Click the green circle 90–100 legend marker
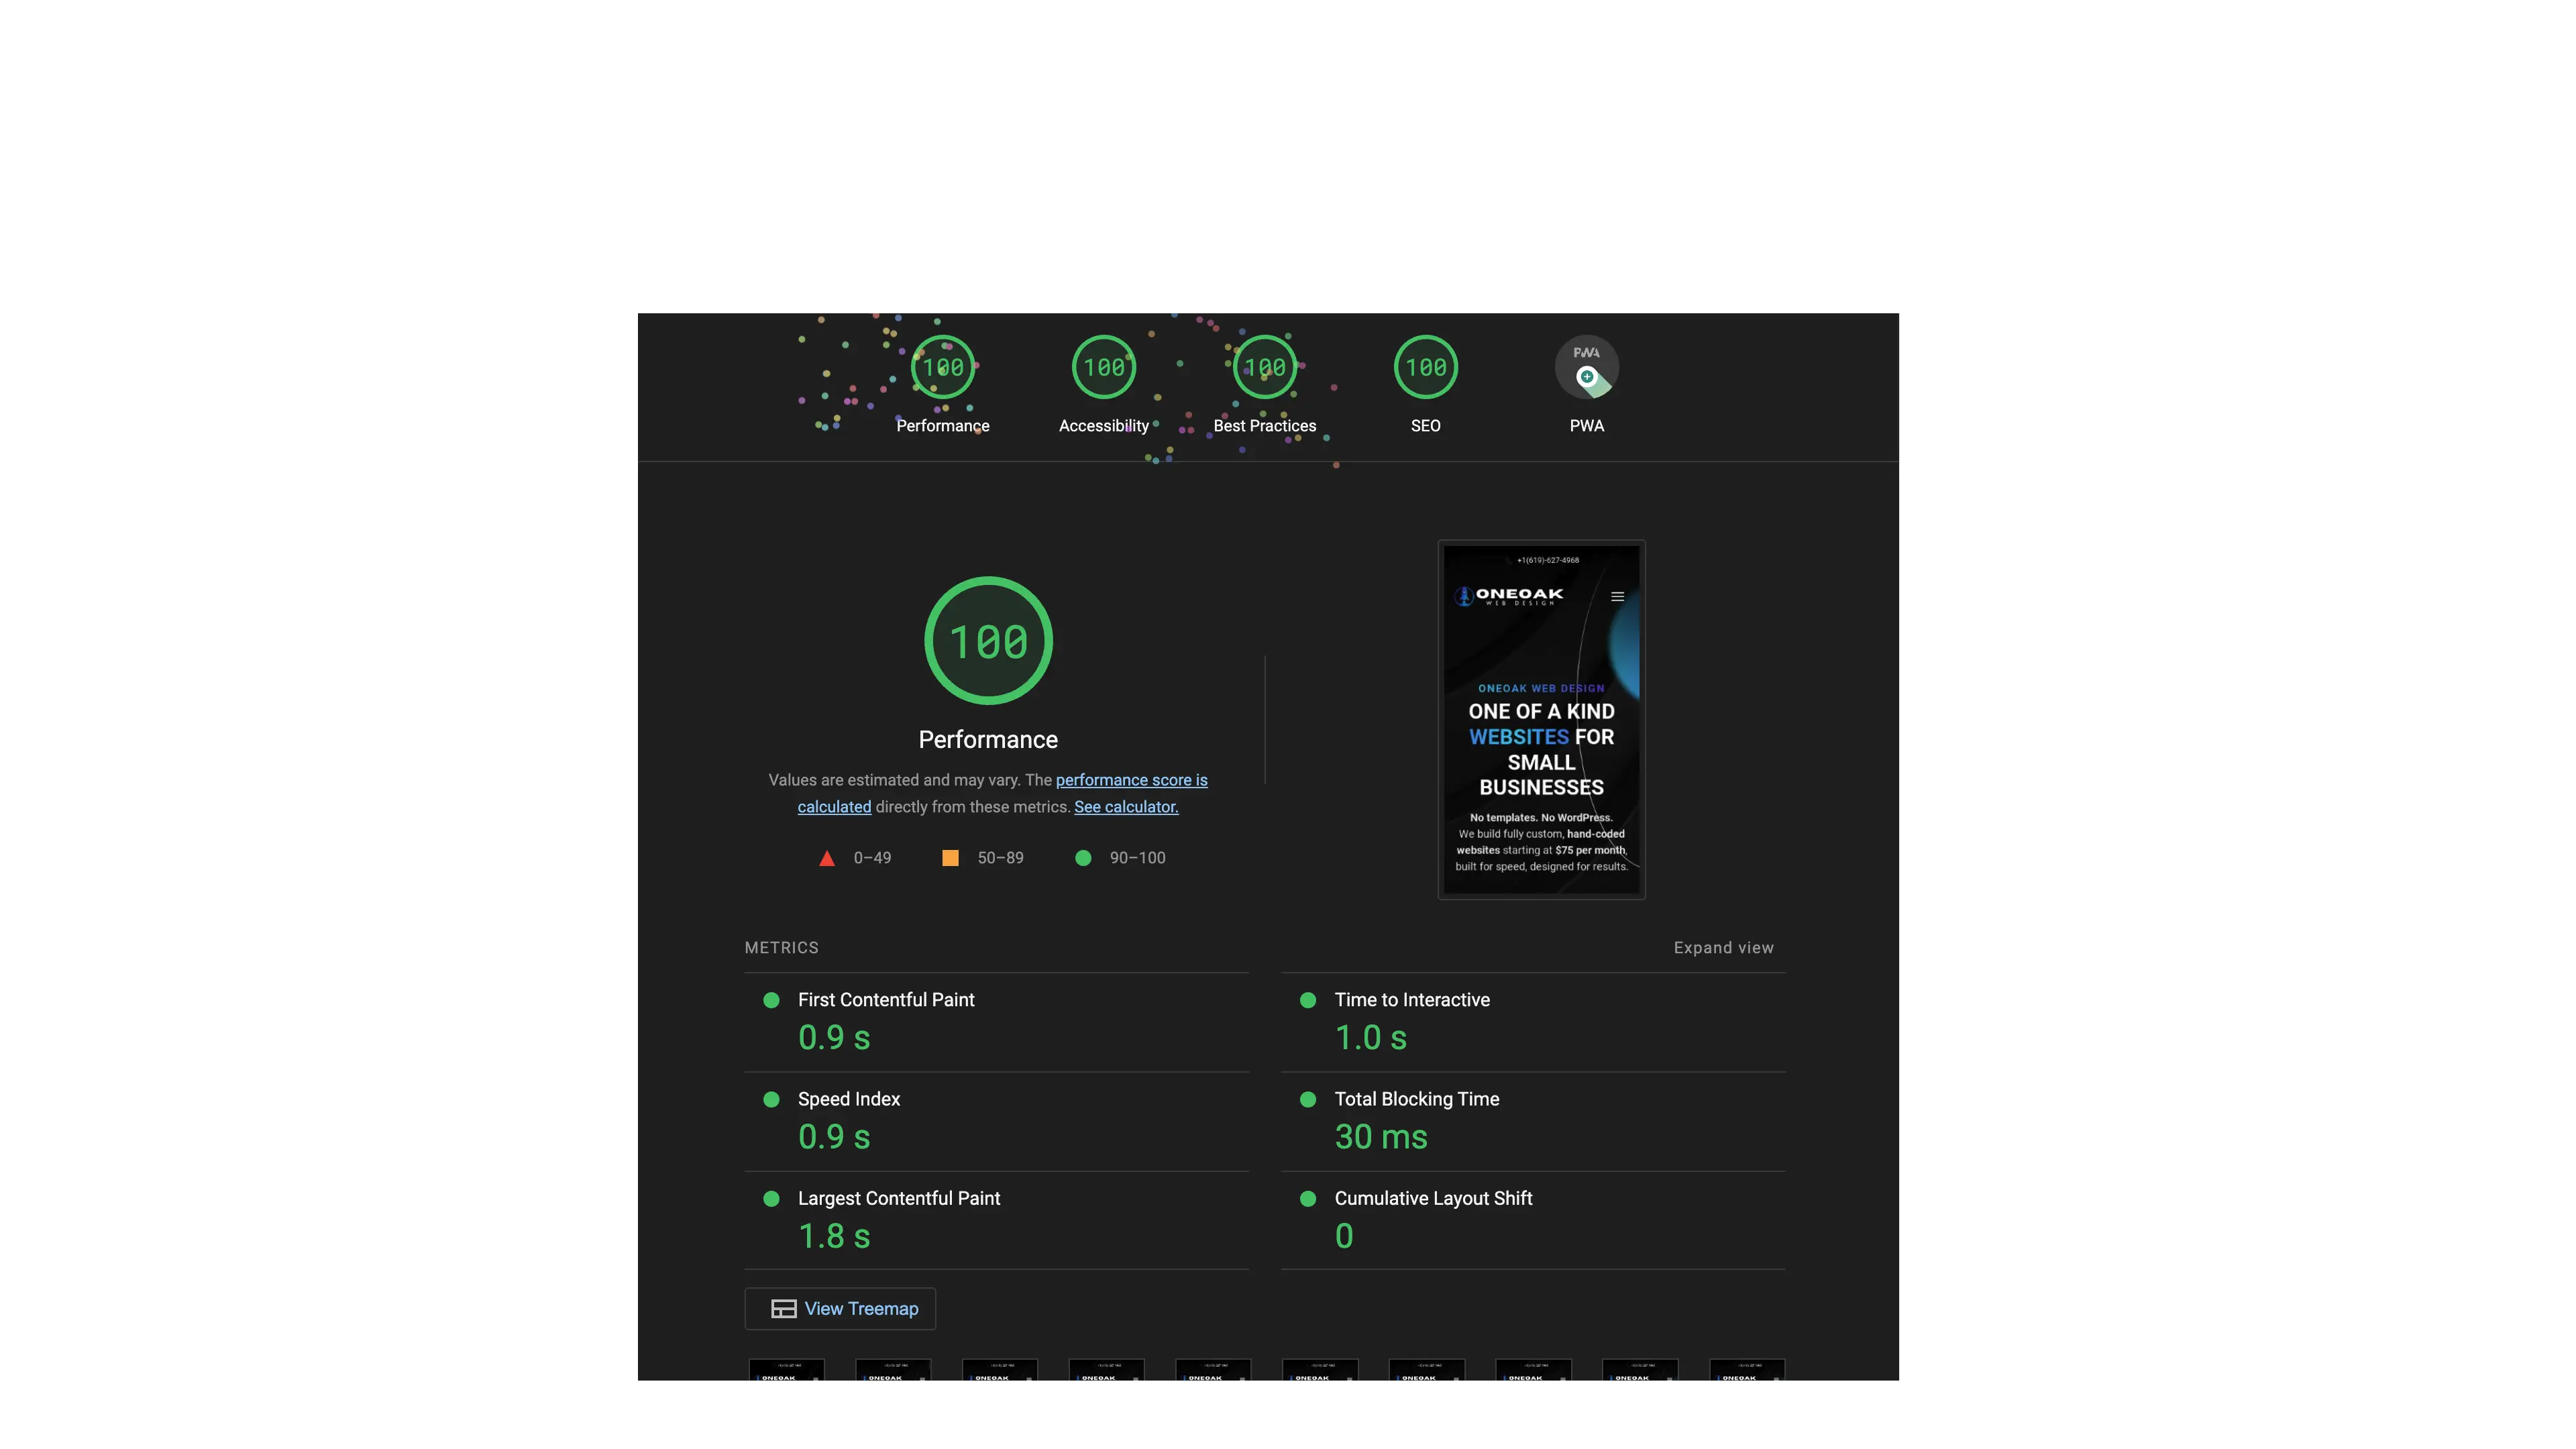The width and height of the screenshot is (2576, 1449). (1083, 858)
